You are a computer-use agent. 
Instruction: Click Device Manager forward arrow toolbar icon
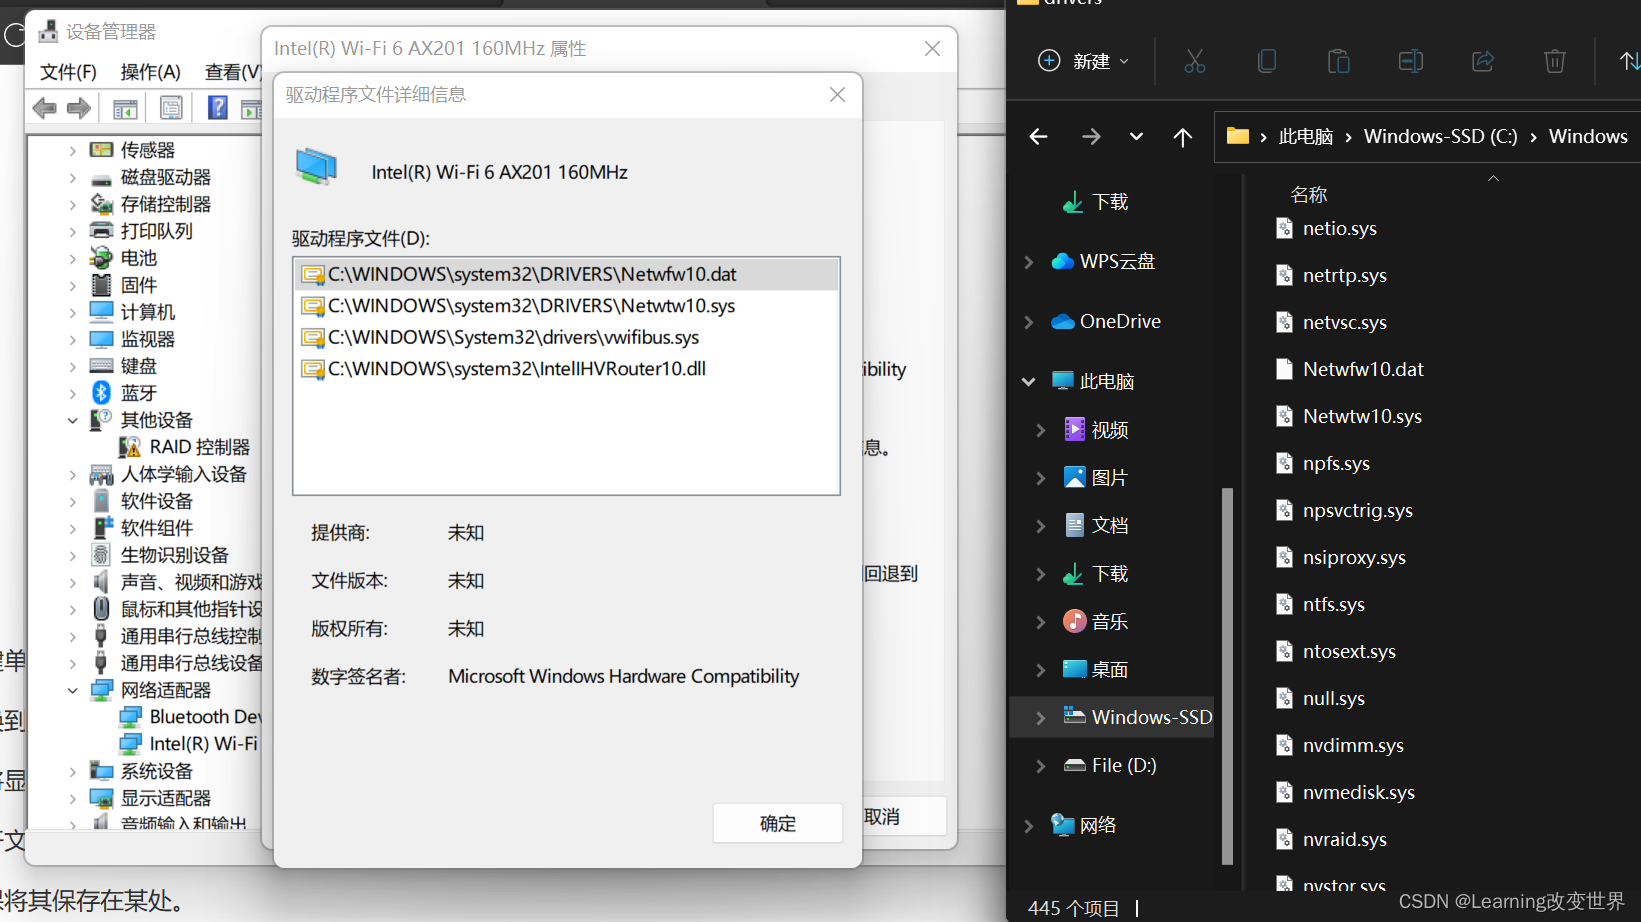pyautogui.click(x=79, y=108)
